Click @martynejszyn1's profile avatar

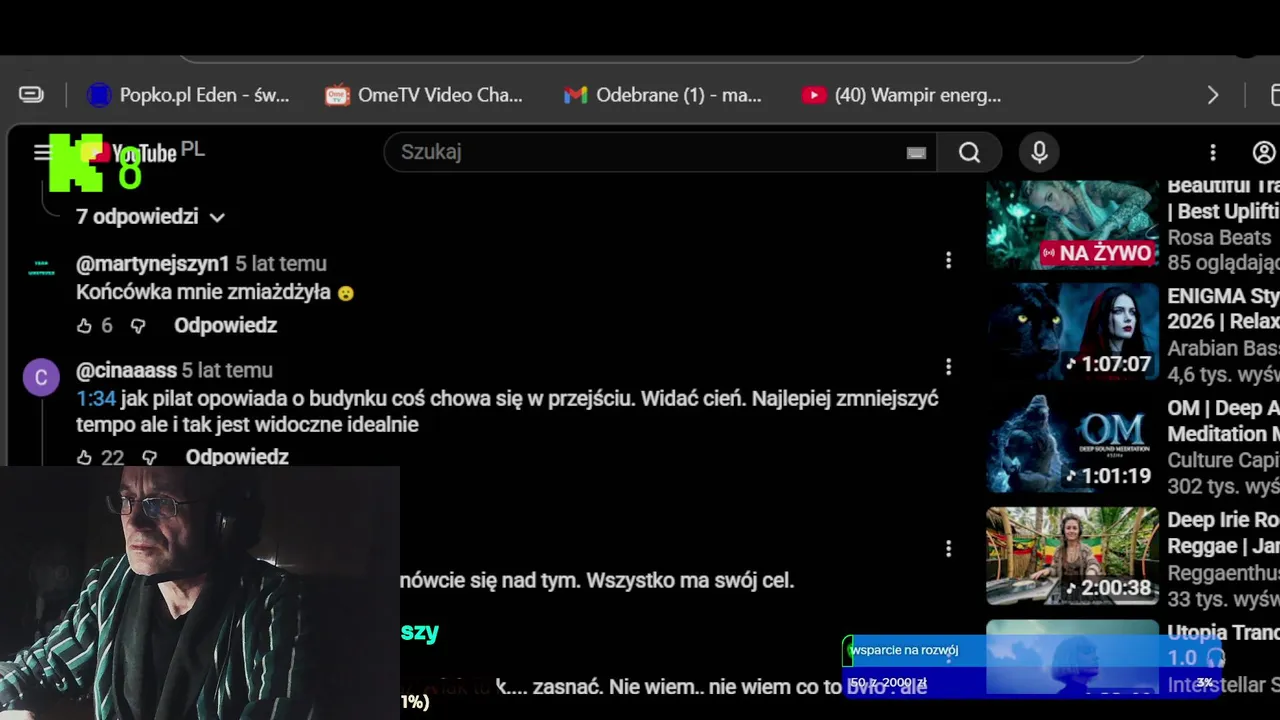[x=41, y=267]
